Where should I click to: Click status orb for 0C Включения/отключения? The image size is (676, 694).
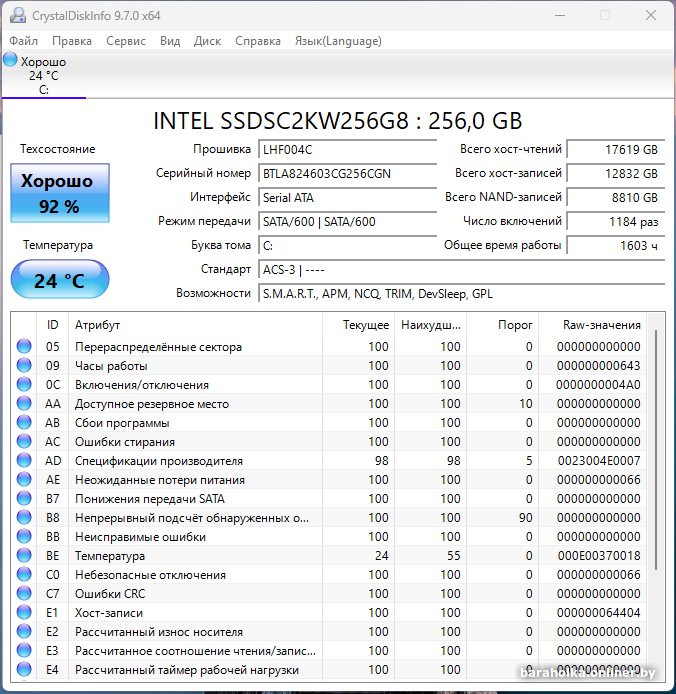(24, 384)
